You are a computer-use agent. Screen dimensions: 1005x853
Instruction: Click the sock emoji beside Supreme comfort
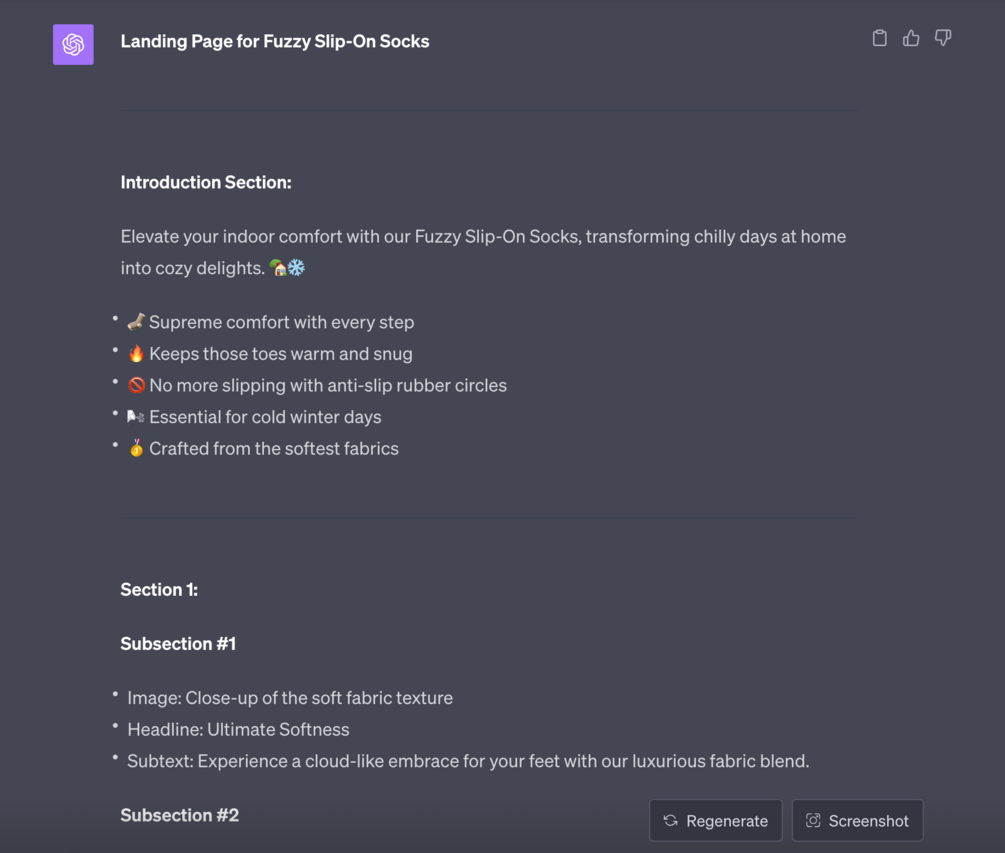137,322
